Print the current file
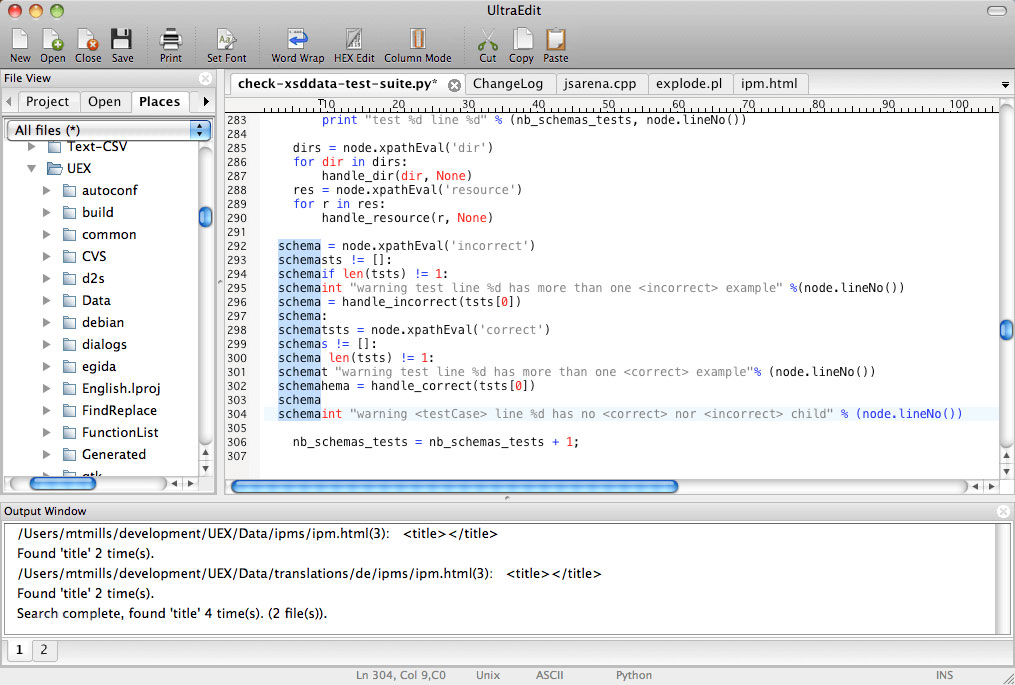 click(x=170, y=45)
